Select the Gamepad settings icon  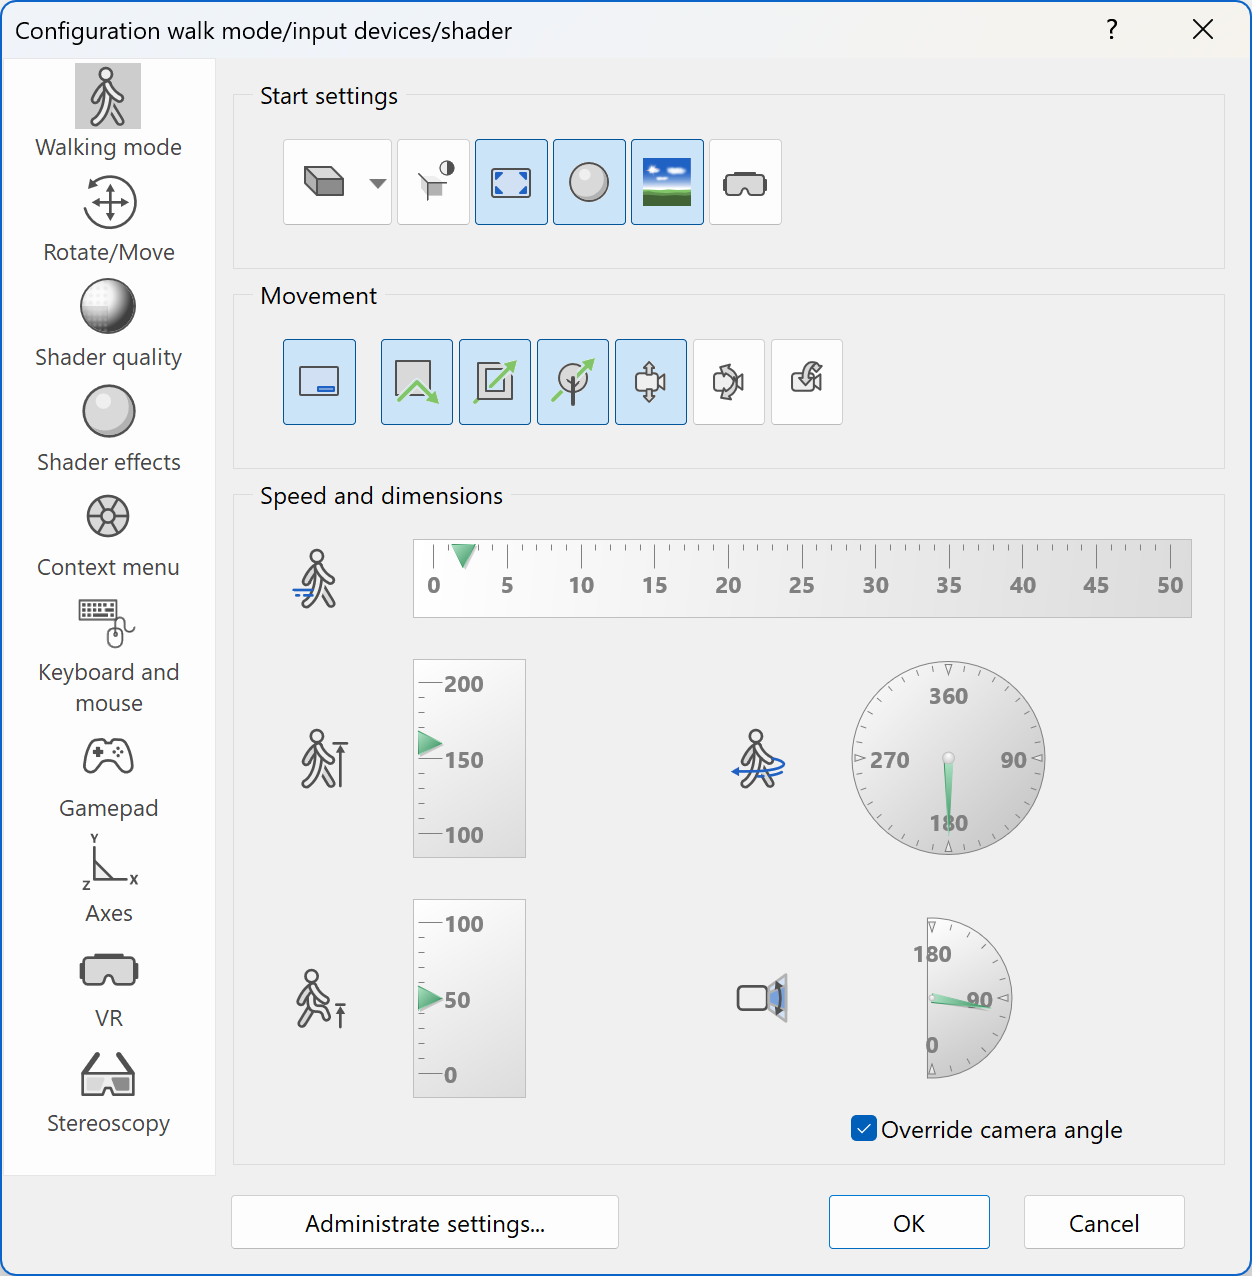coord(108,758)
